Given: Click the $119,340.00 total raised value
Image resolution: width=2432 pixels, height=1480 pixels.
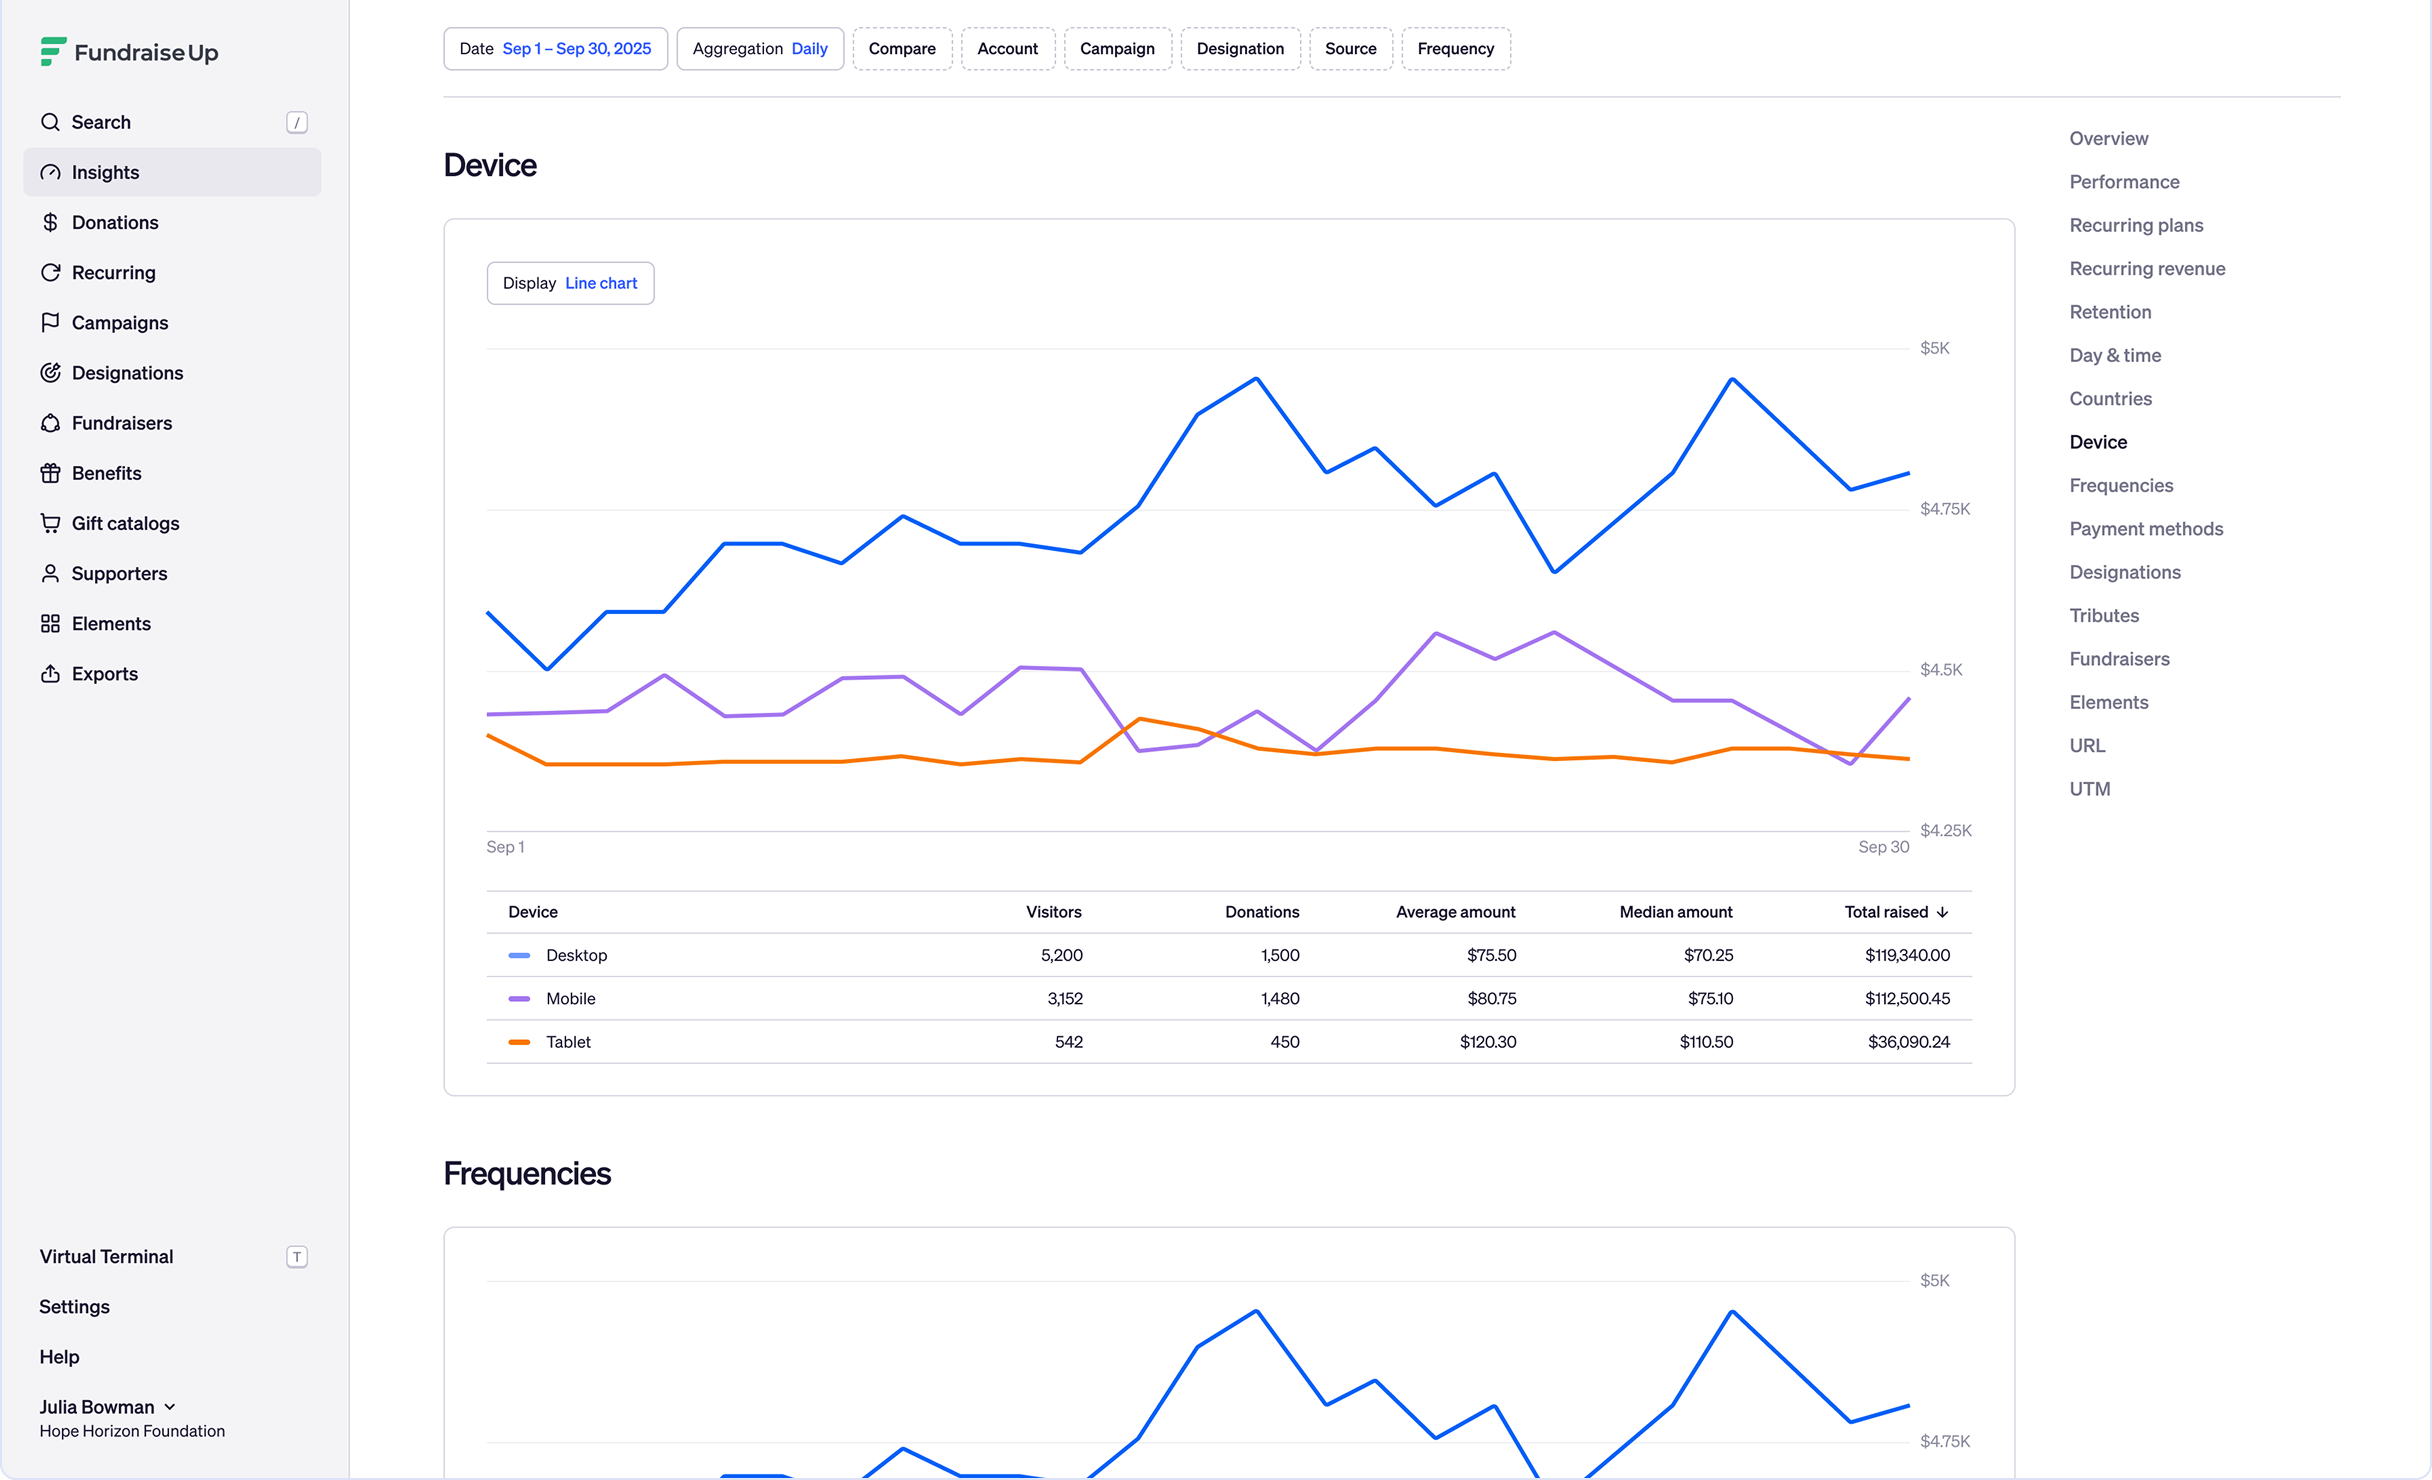Looking at the screenshot, I should [x=1907, y=955].
